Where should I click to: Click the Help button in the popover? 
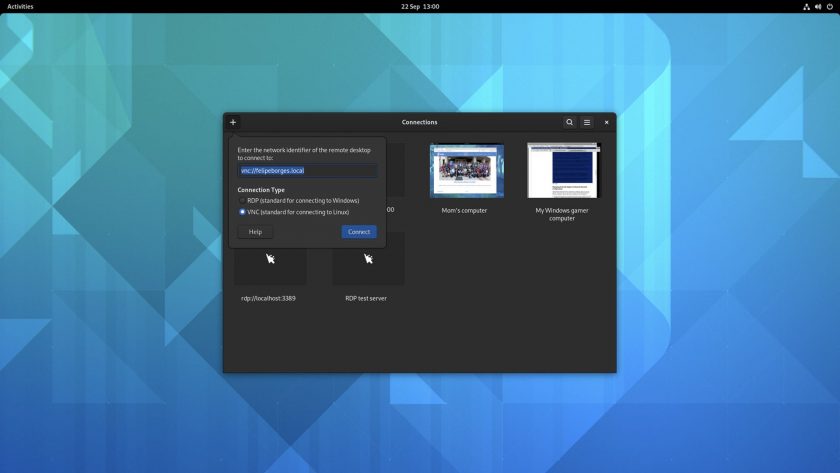(256, 232)
